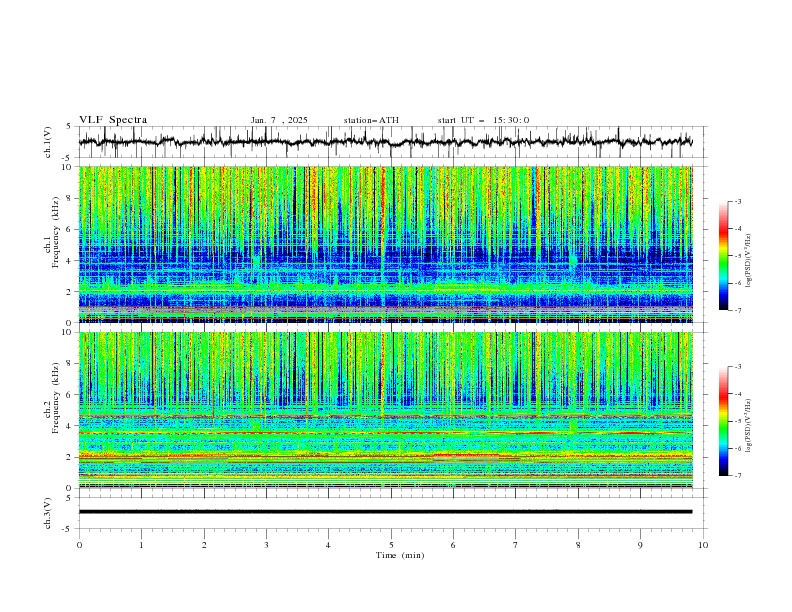792x612 pixels.
Task: Click time axis tick label "3"
Action: [266, 545]
